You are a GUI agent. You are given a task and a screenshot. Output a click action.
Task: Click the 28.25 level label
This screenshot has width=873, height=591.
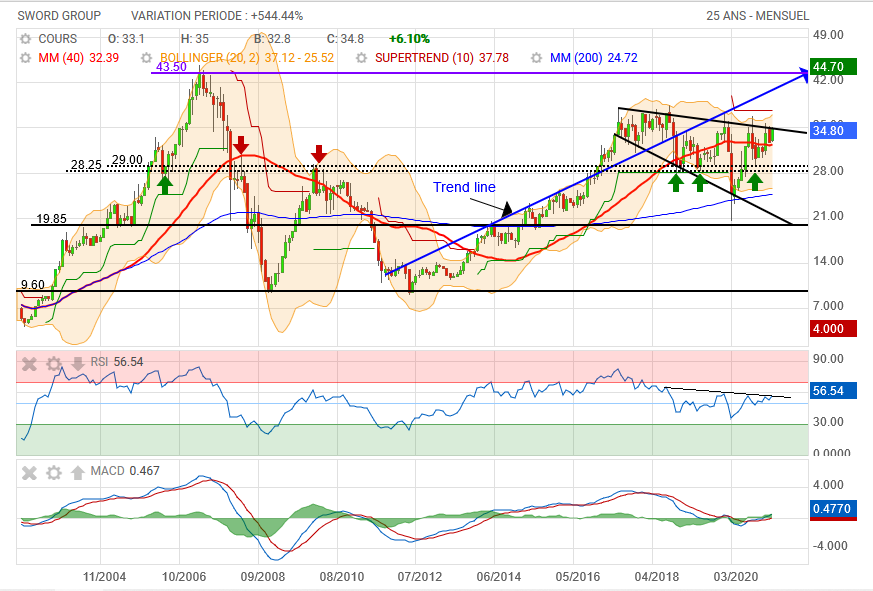click(x=86, y=165)
